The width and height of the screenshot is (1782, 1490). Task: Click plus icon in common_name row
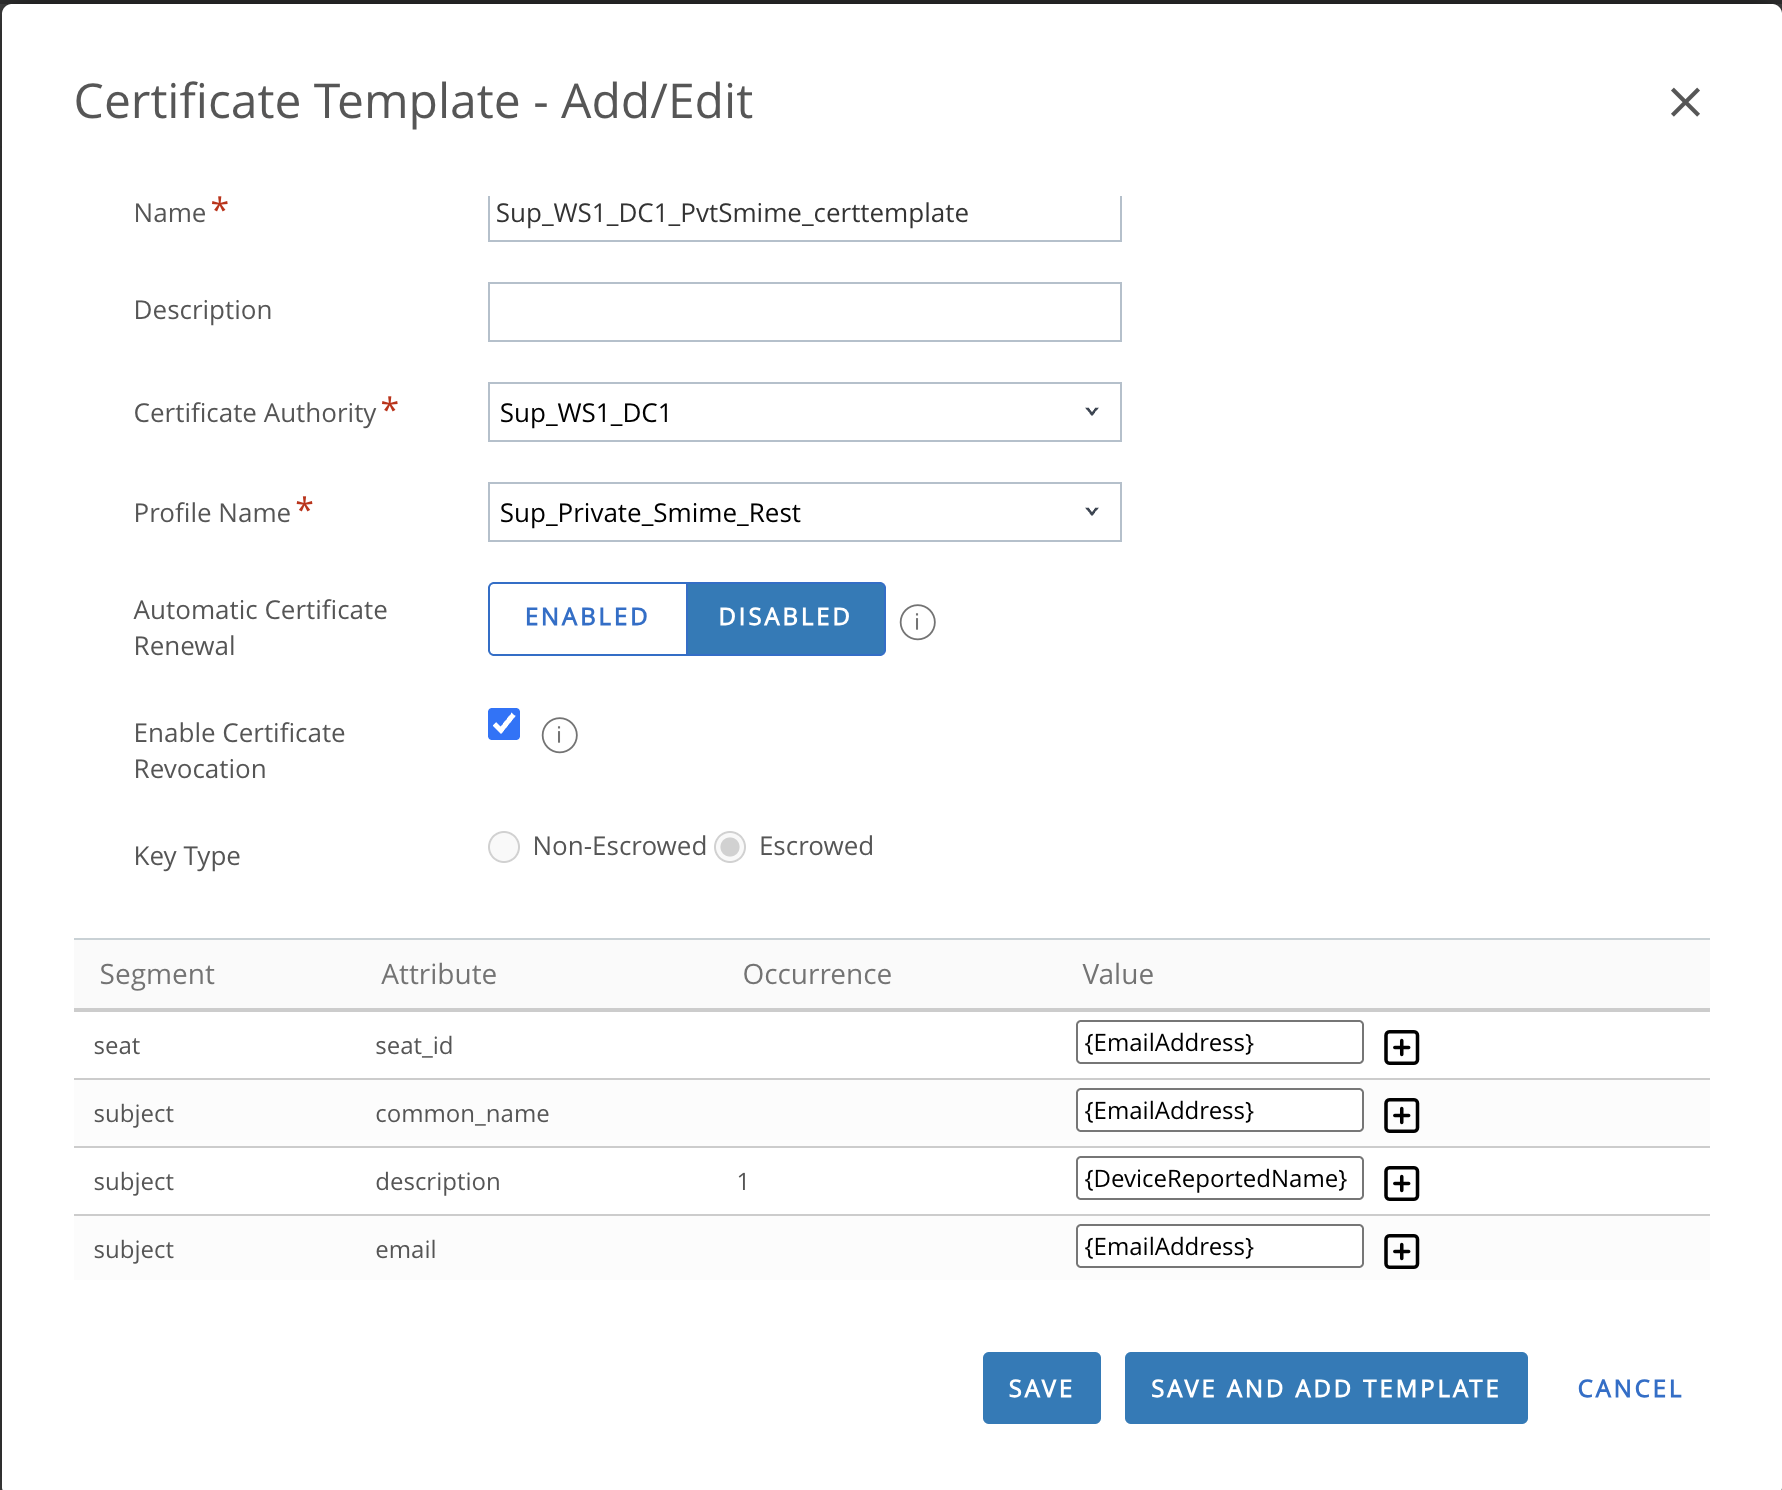coord(1401,1115)
